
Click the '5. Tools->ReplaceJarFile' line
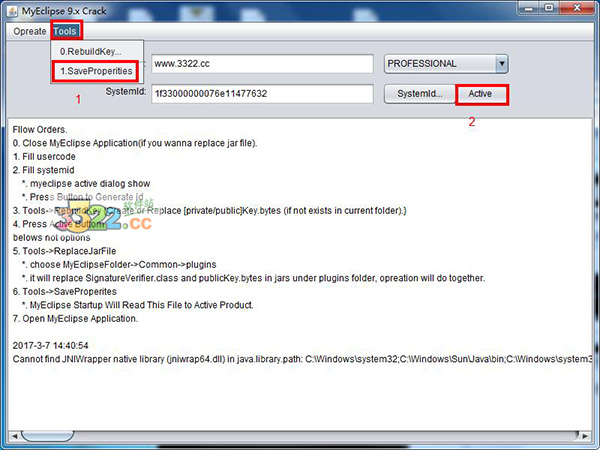(64, 251)
